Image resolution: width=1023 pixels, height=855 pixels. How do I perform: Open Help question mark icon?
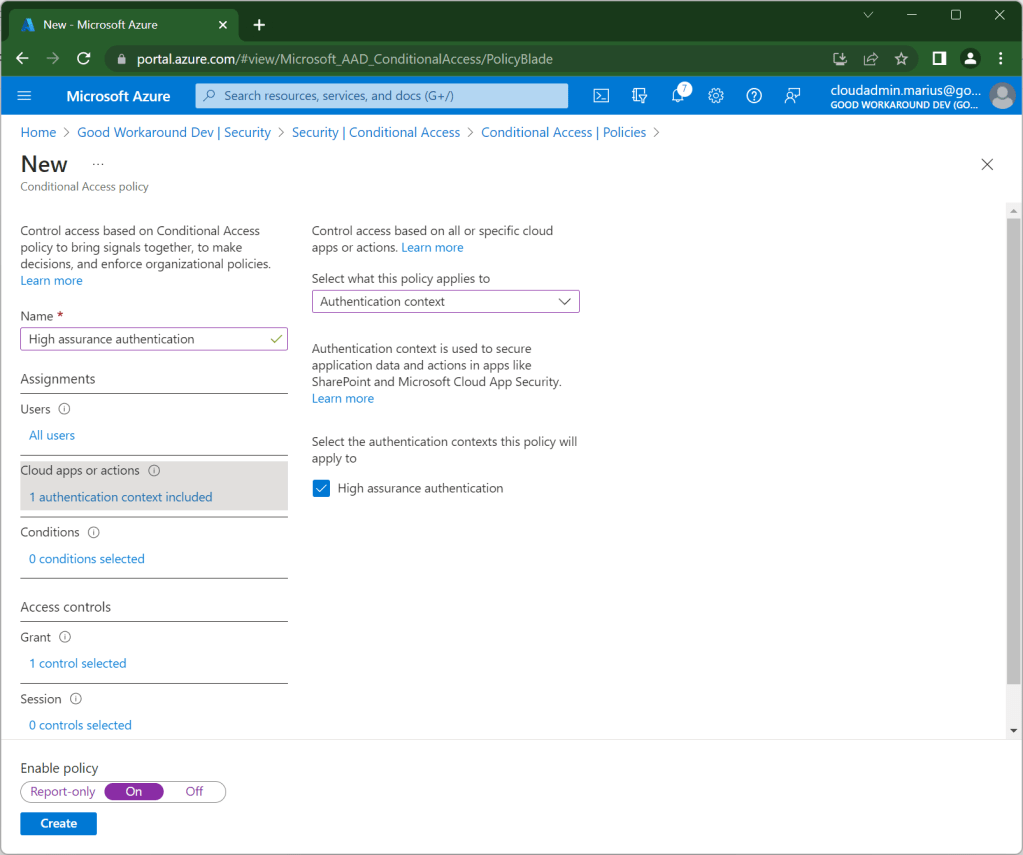(754, 96)
